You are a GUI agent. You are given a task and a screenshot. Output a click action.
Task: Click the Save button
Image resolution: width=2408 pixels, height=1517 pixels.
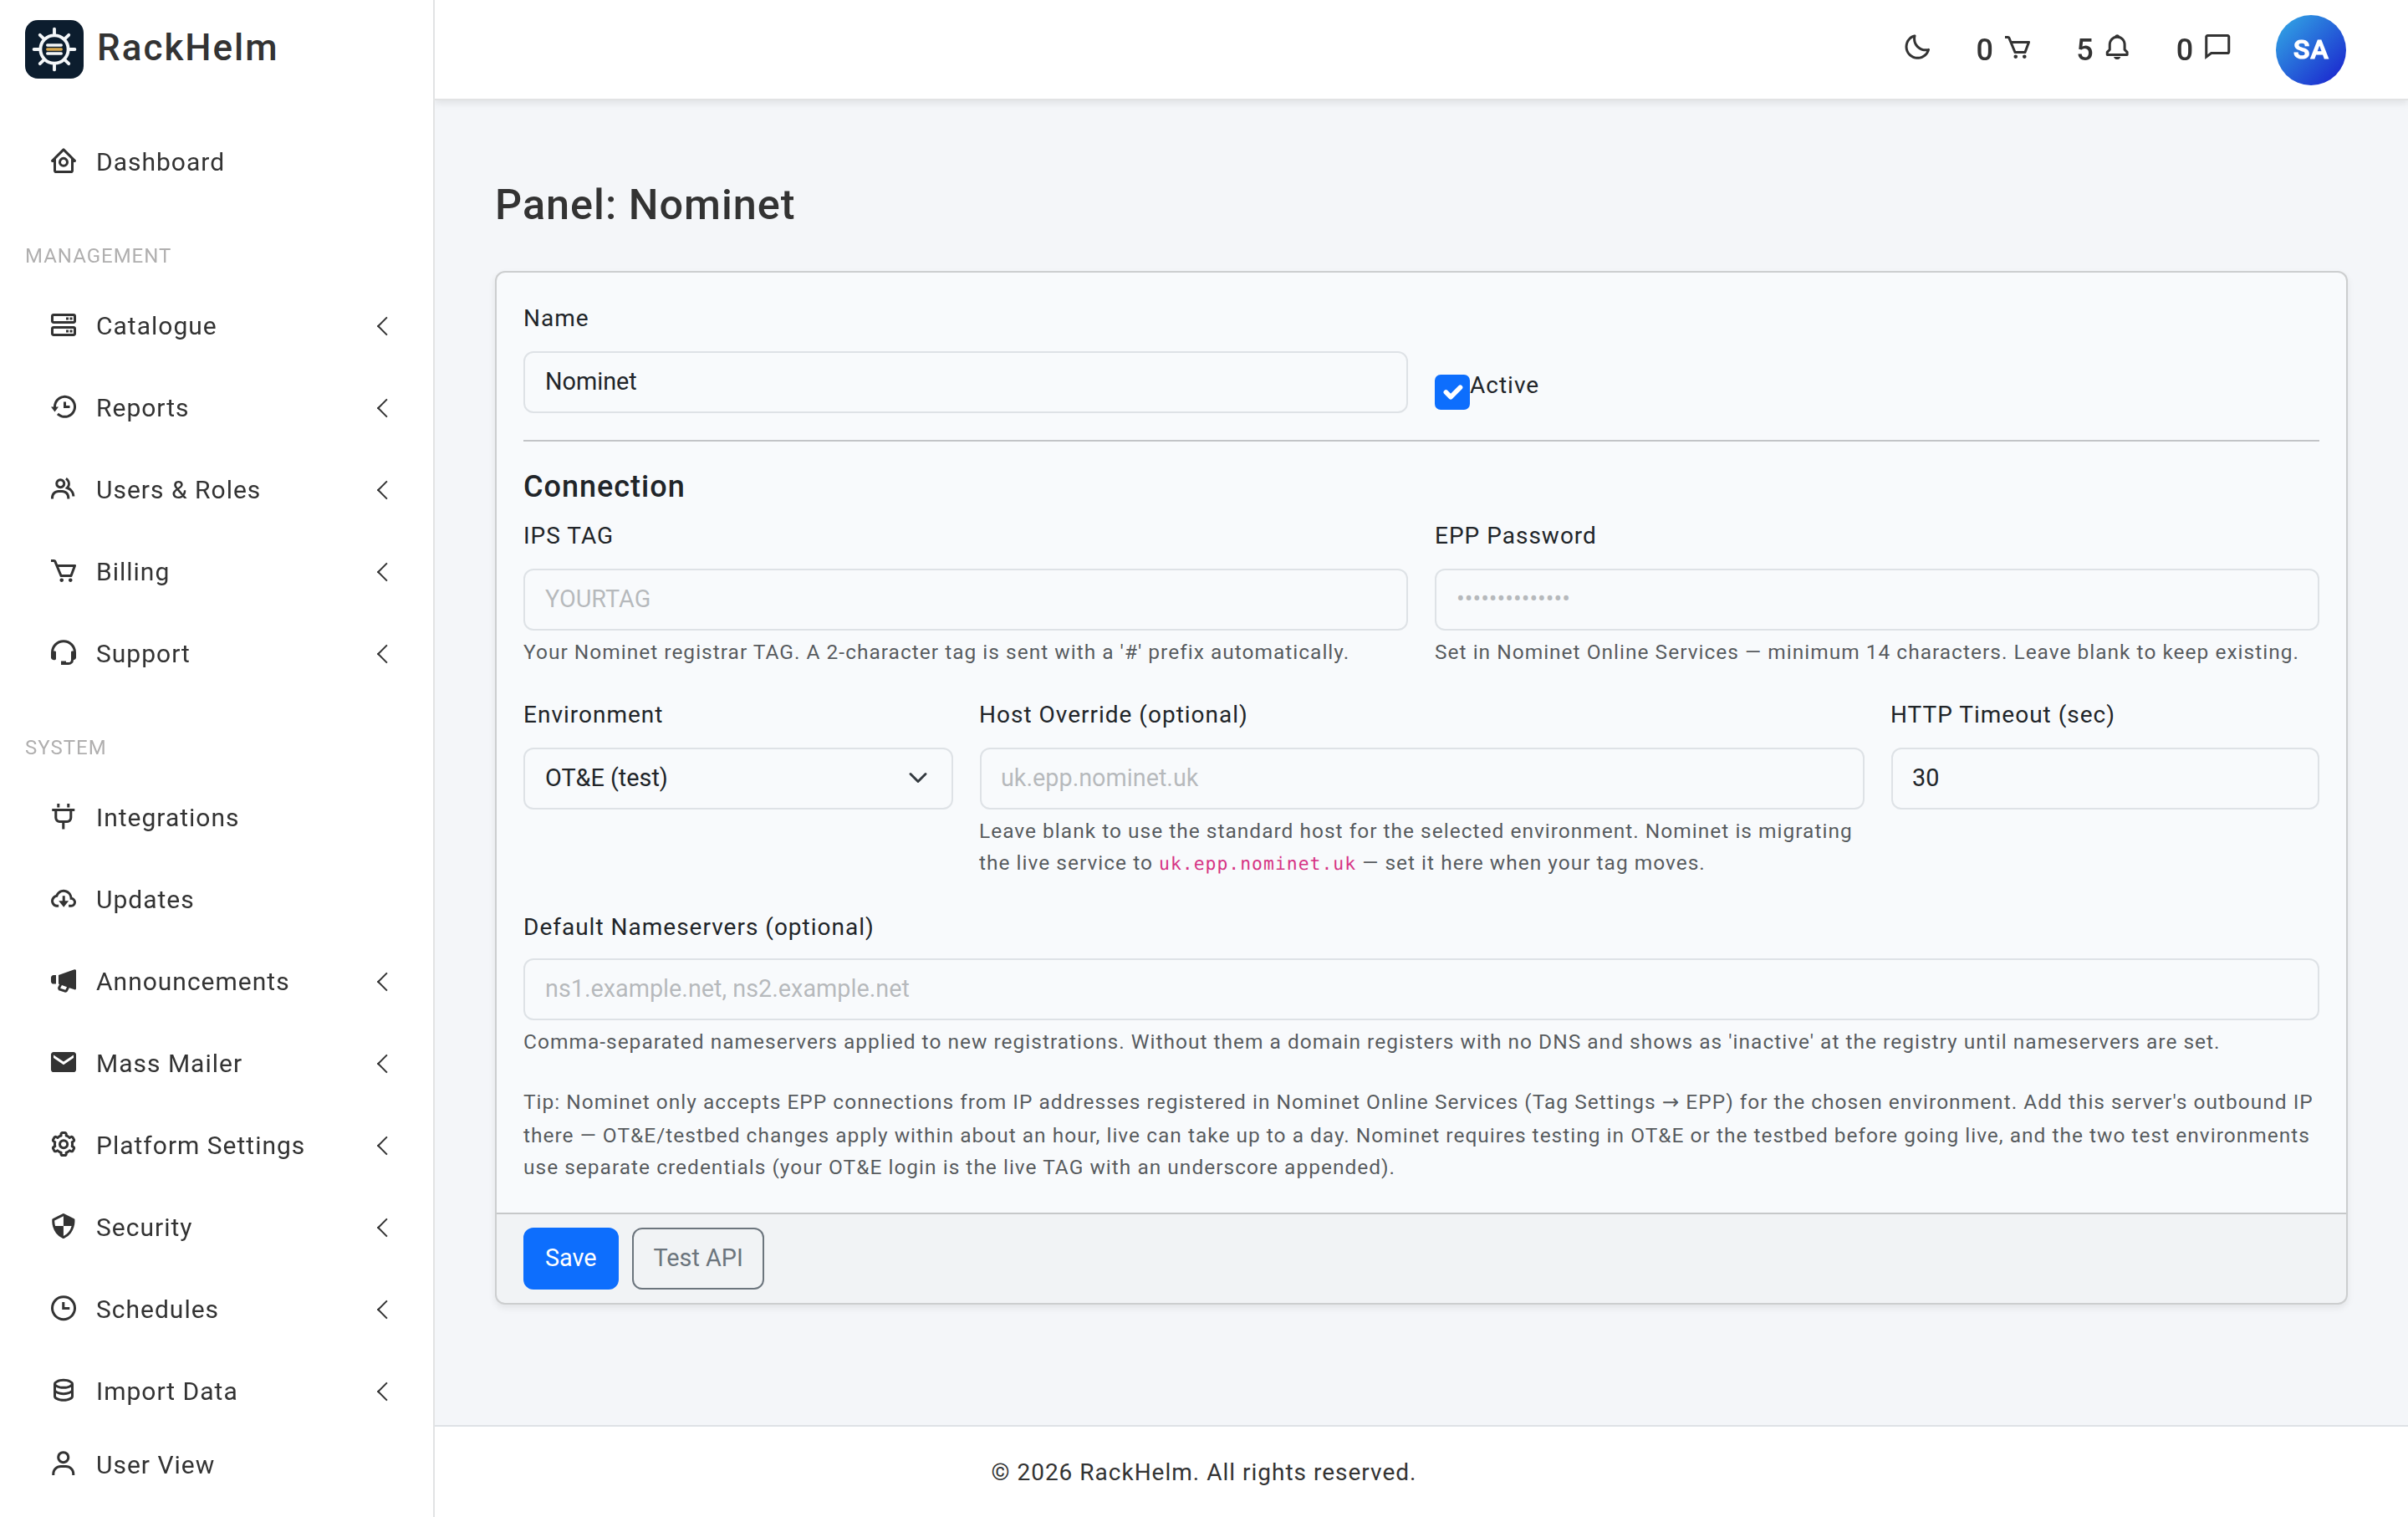point(570,1258)
